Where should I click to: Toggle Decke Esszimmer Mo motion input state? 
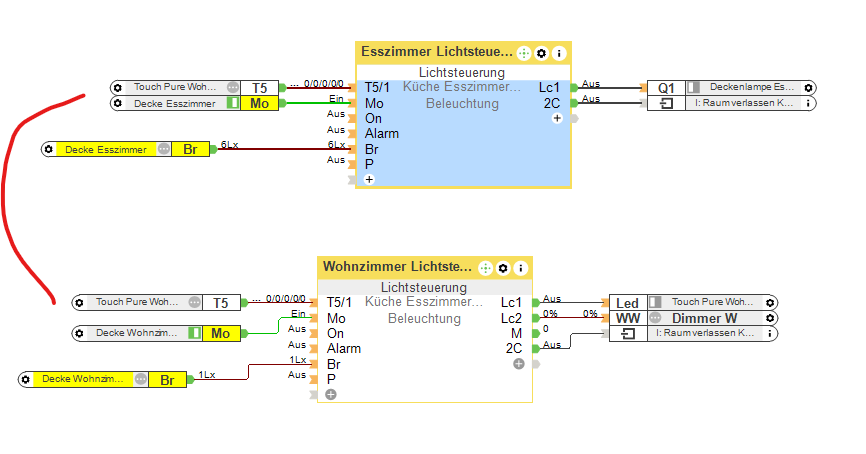click(x=233, y=103)
